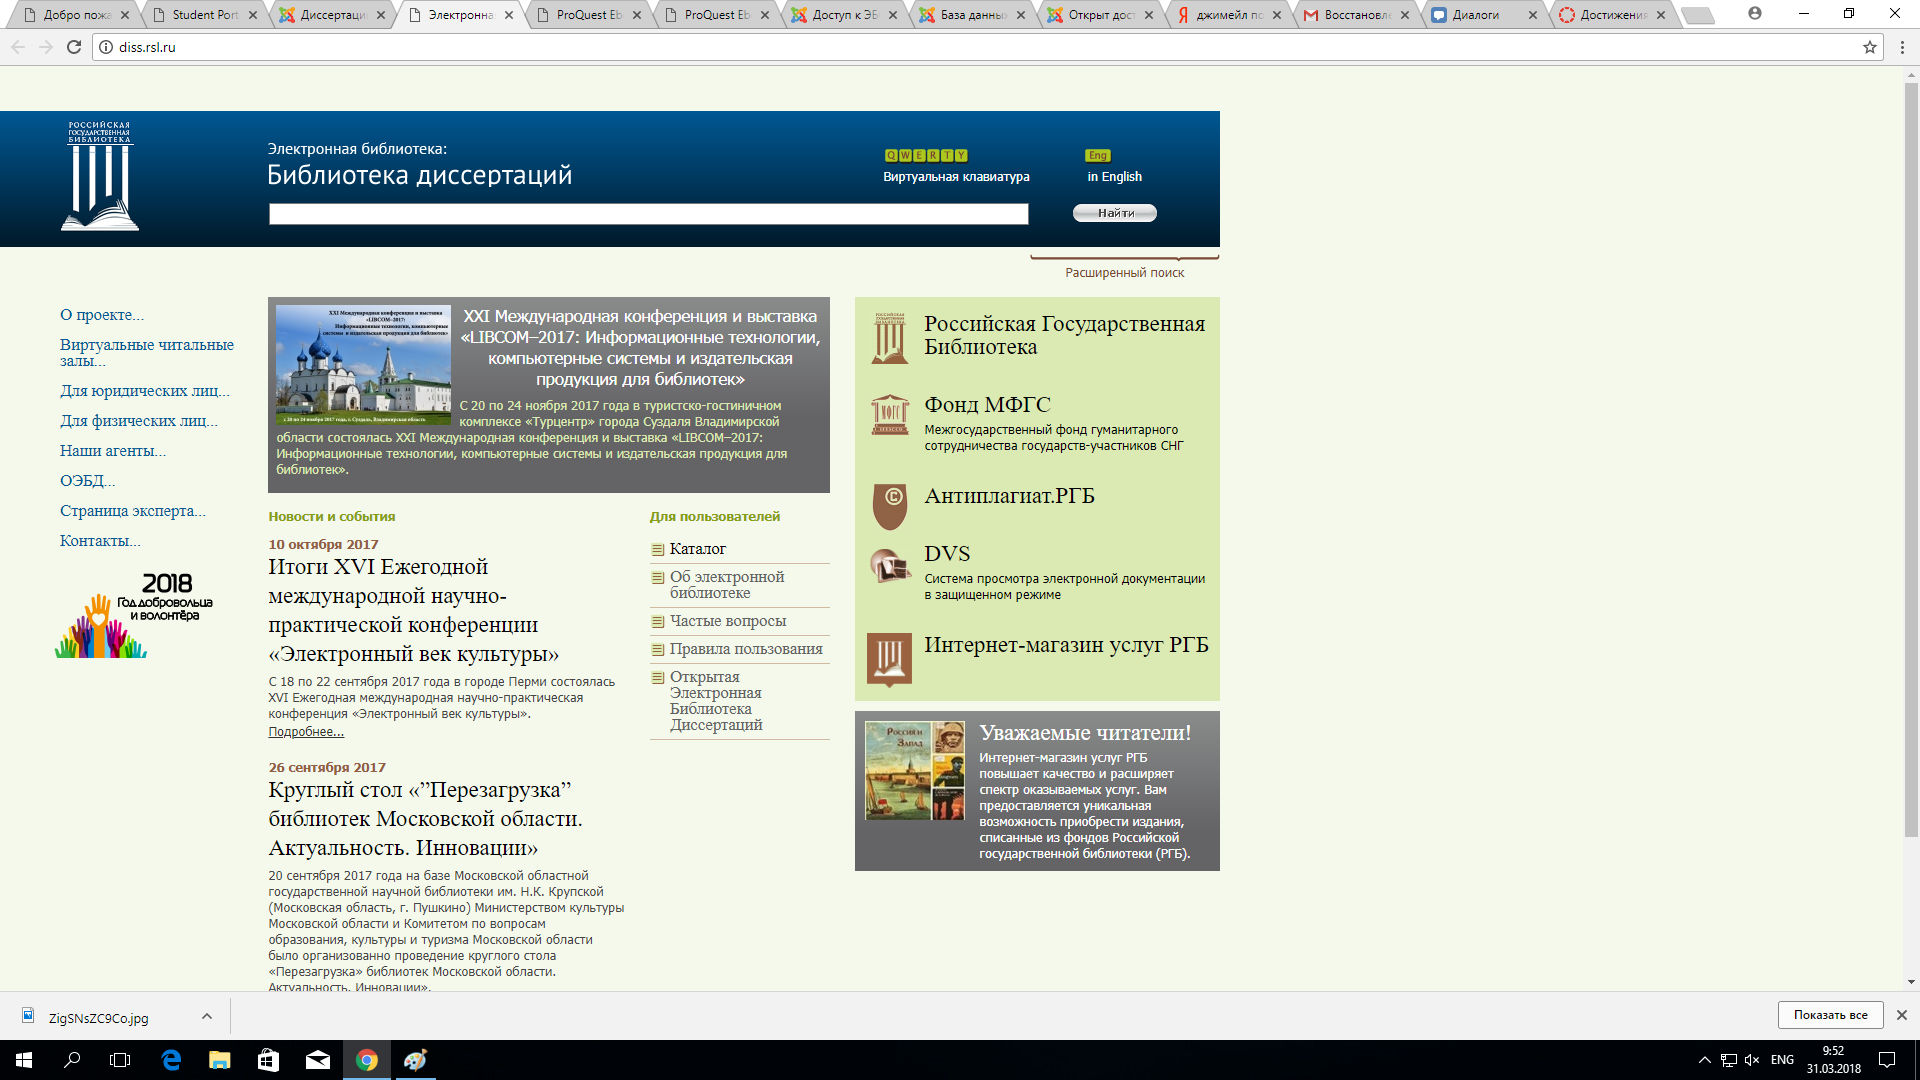Open Microsoft Edge from the taskbar
Image resolution: width=1920 pixels, height=1080 pixels.
(171, 1060)
